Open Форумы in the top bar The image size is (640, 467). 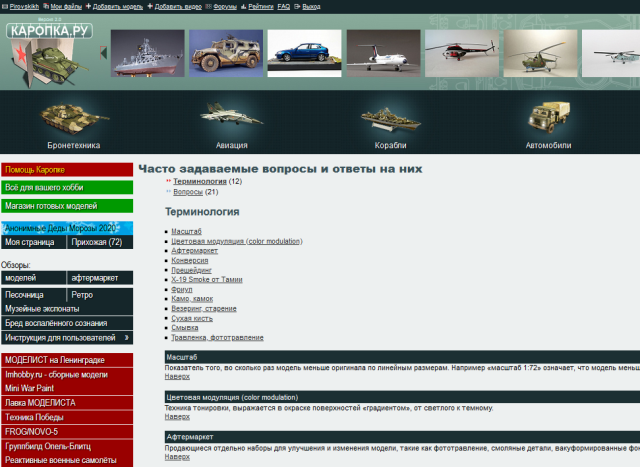(x=225, y=7)
